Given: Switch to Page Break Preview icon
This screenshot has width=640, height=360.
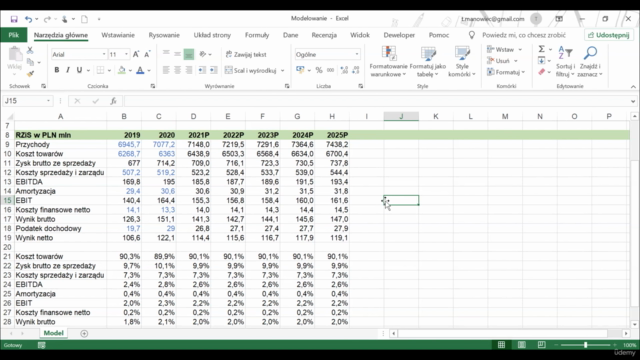Looking at the screenshot, I should 541,345.
